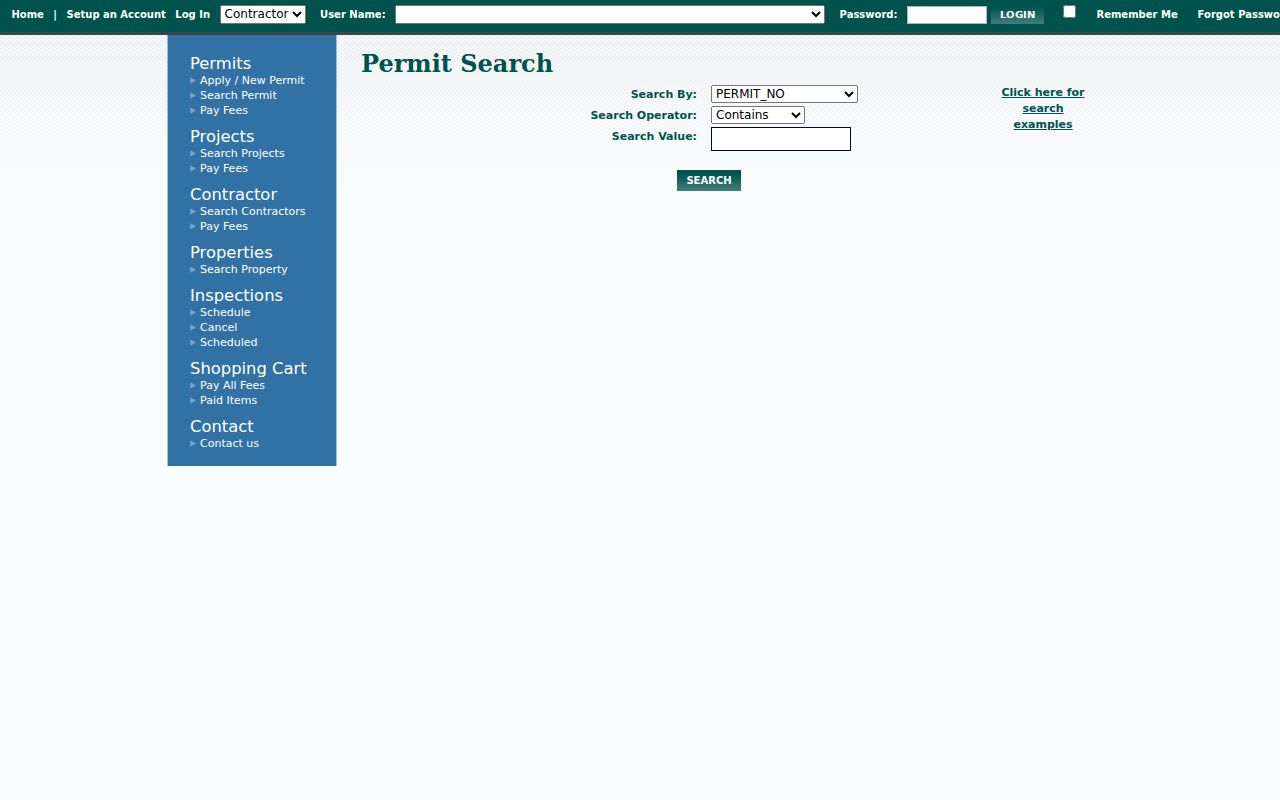The height and width of the screenshot is (800, 1280).
Task: Open Cancel under Inspections
Action: (218, 327)
